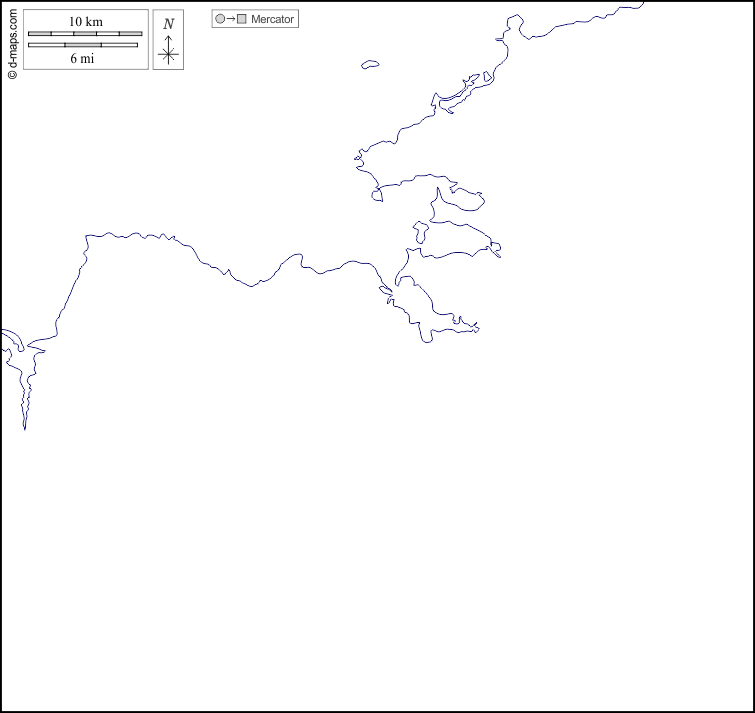Click the small oval islet between the peninsulas
755x713 pixels.
420,233
